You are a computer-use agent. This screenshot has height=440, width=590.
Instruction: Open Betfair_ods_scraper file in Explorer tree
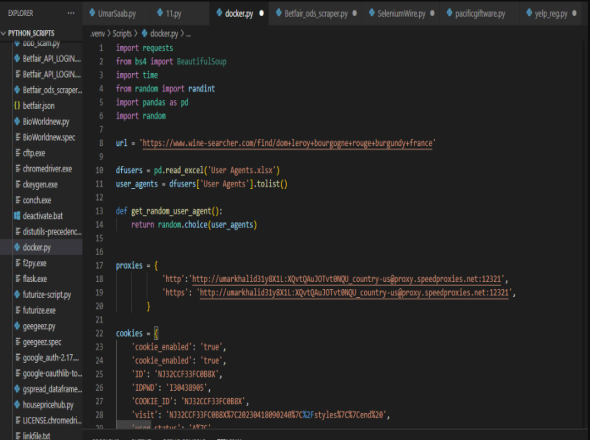point(52,90)
